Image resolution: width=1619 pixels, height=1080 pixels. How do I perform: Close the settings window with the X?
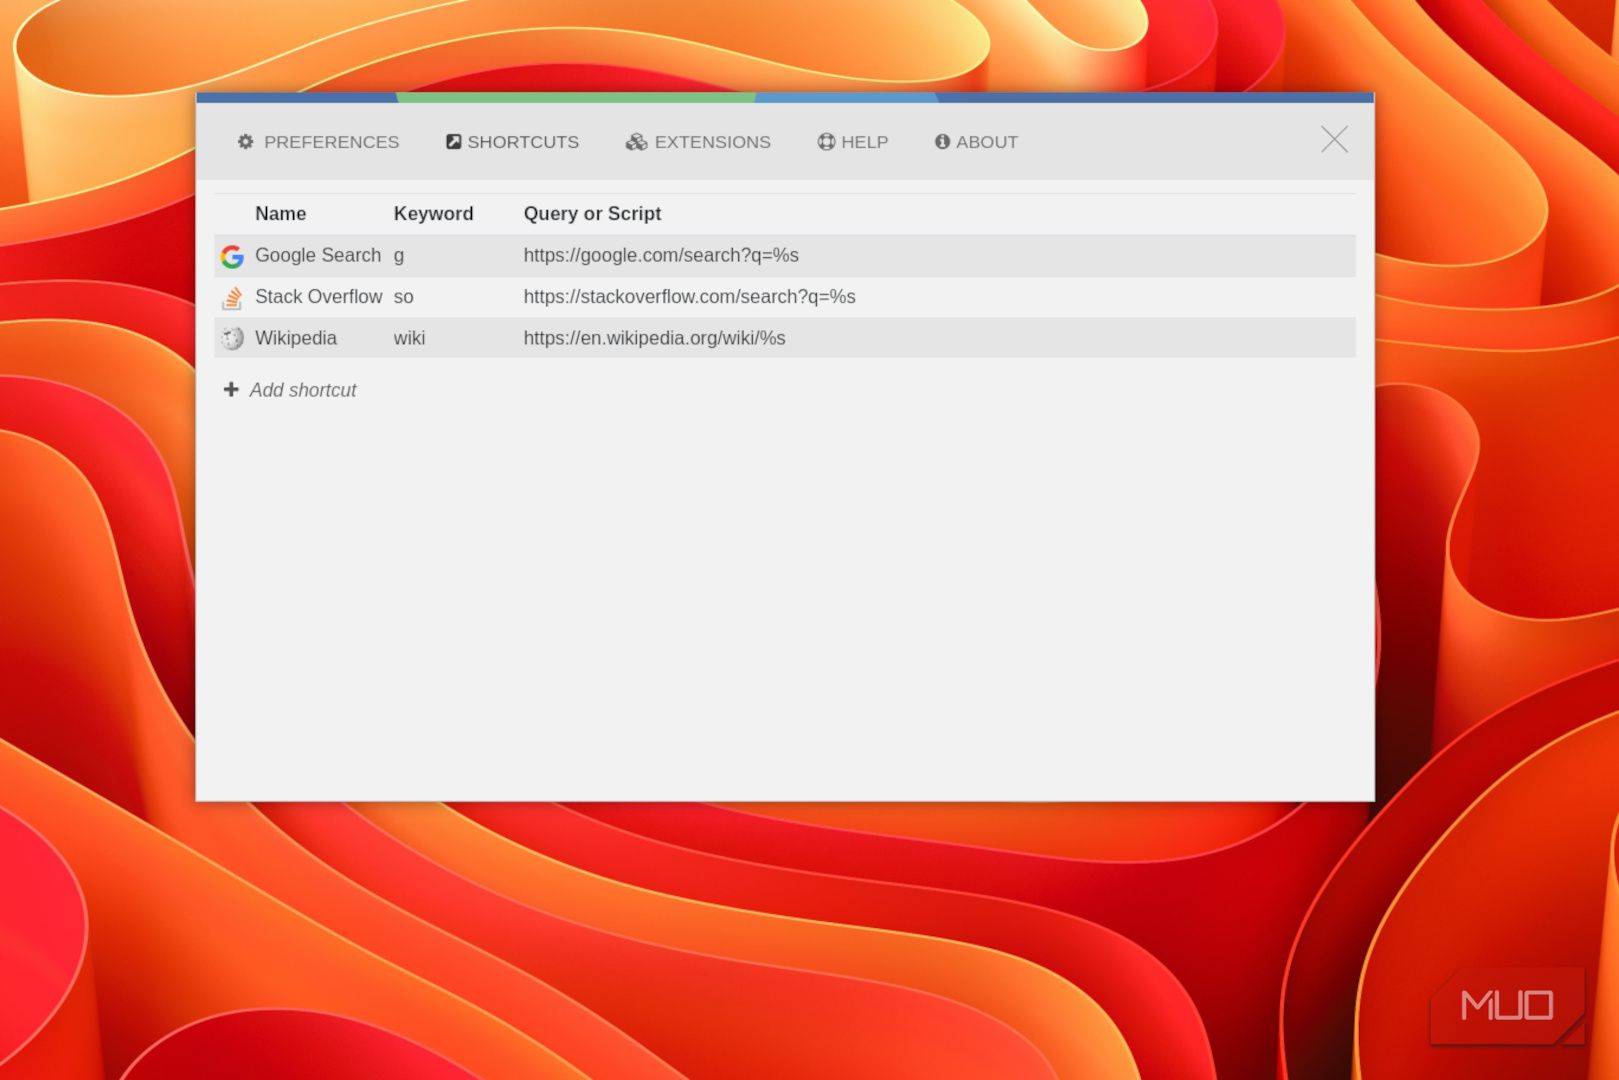pyautogui.click(x=1334, y=139)
